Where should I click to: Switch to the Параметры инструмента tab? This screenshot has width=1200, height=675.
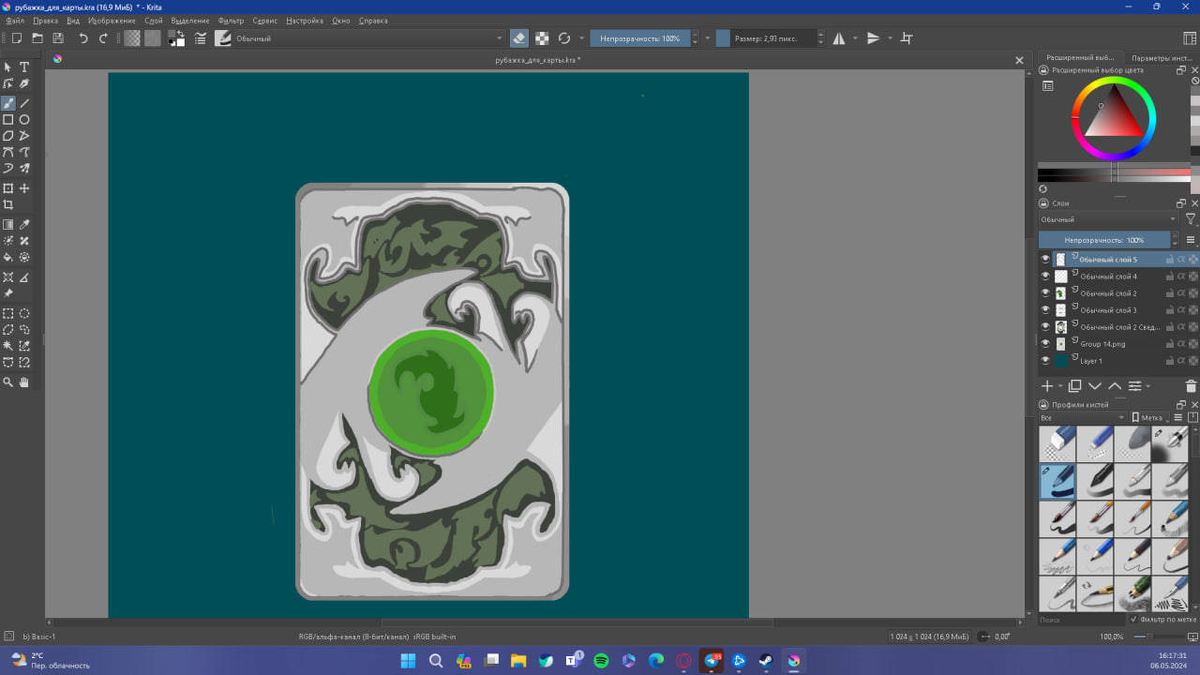pyautogui.click(x=1162, y=58)
